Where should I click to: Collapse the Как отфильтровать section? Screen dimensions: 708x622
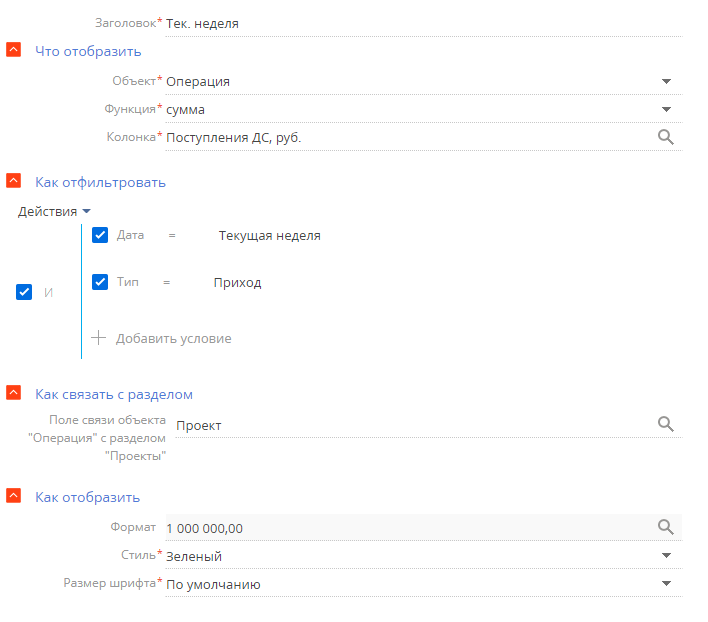pyautogui.click(x=14, y=181)
